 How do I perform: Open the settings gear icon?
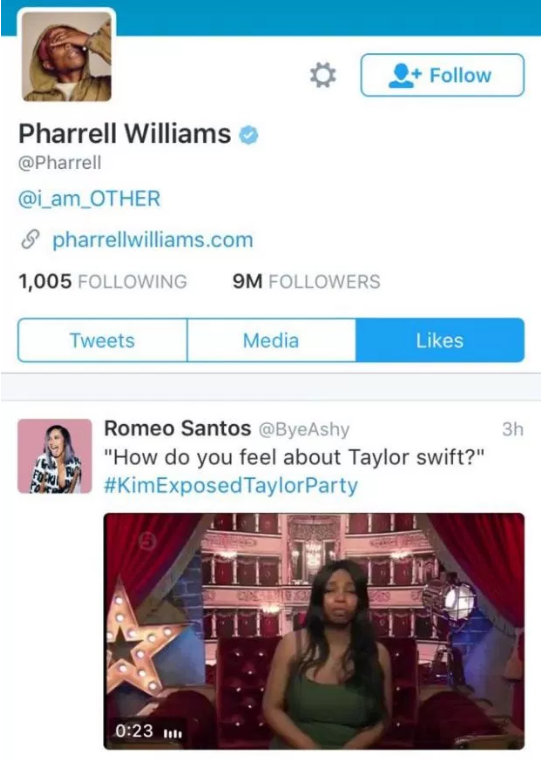[323, 75]
